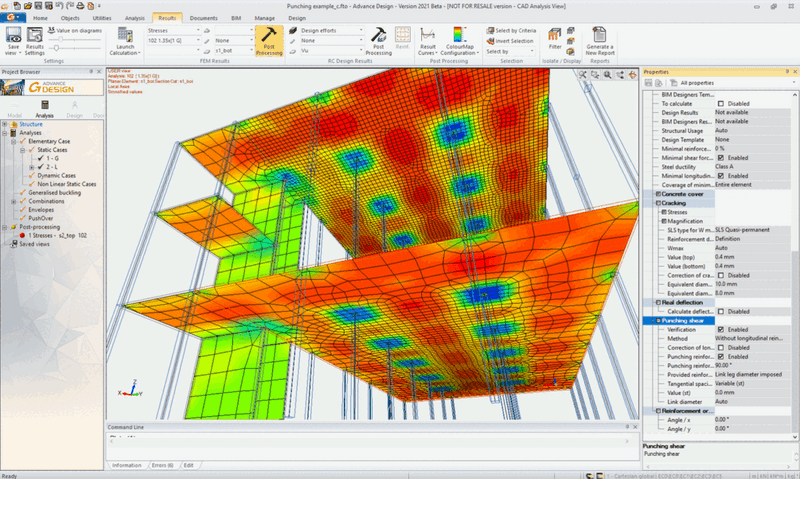Click the Launch Calculation icon

(125, 35)
